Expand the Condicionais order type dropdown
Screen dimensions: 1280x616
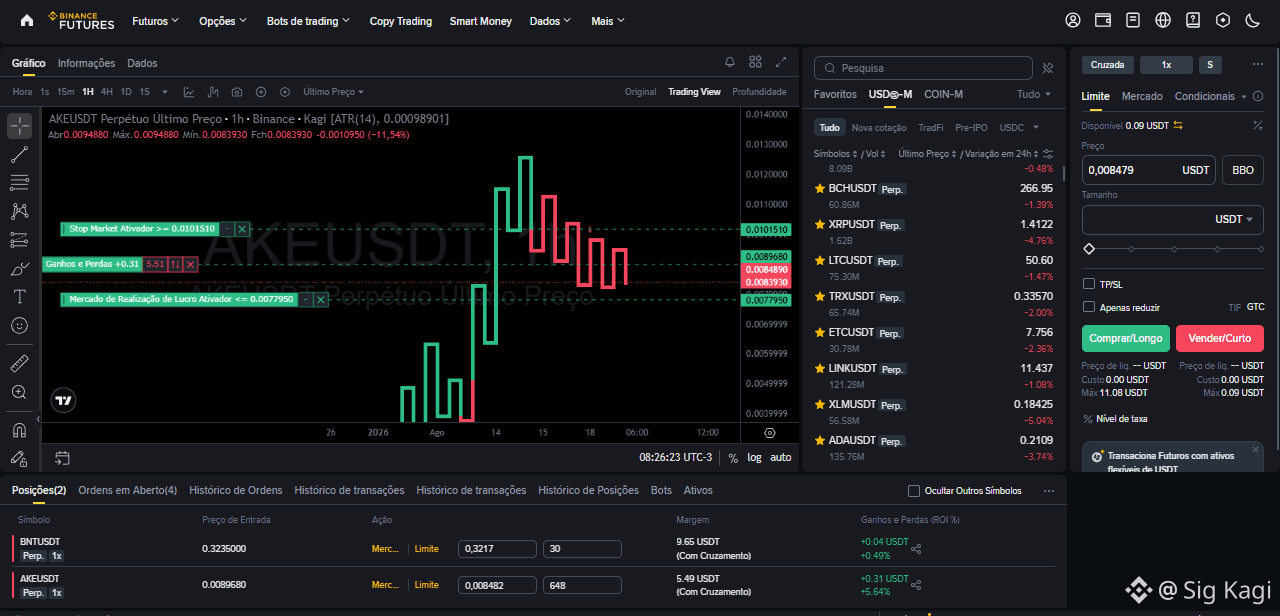(x=1211, y=96)
